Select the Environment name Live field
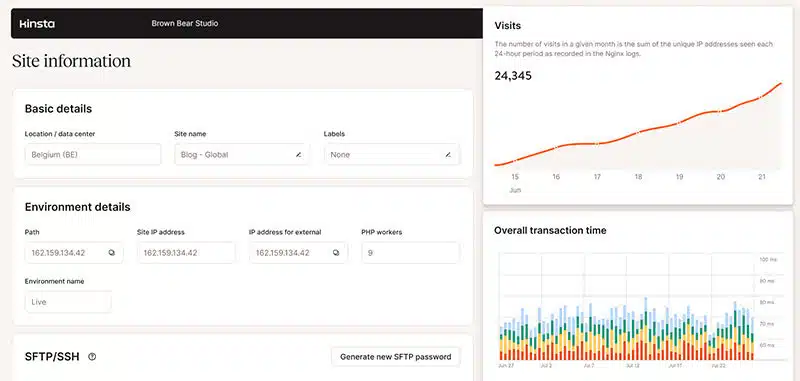This screenshot has width=800, height=381. point(68,302)
